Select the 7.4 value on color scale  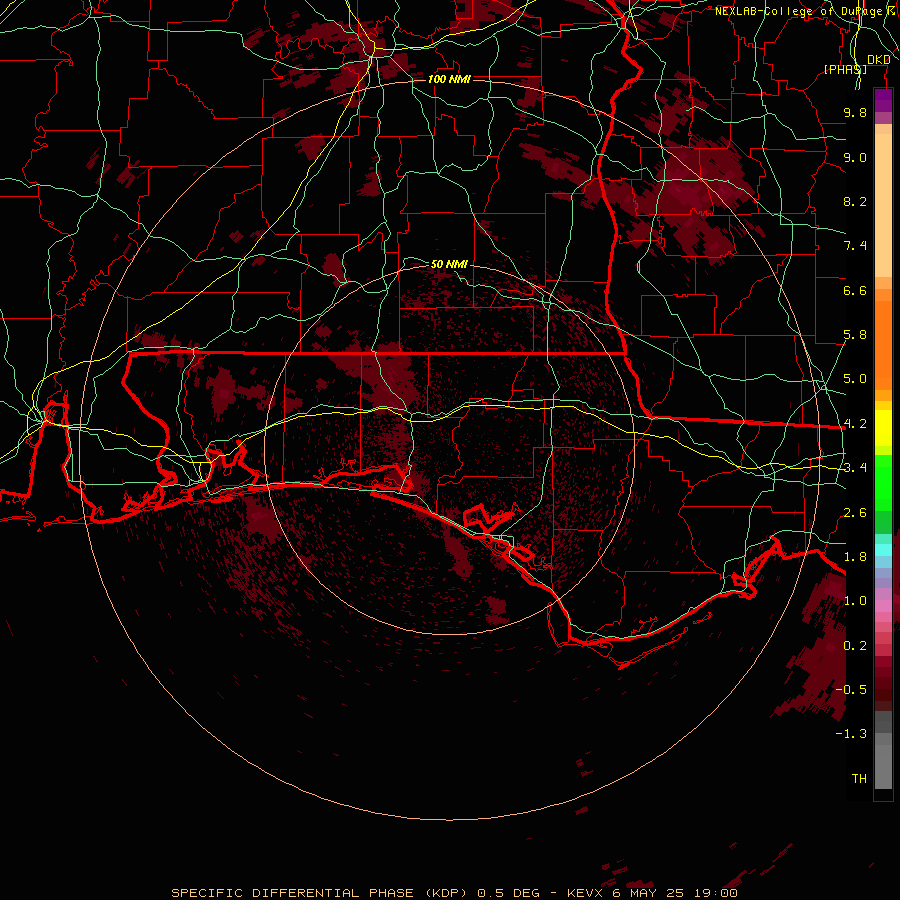855,246
